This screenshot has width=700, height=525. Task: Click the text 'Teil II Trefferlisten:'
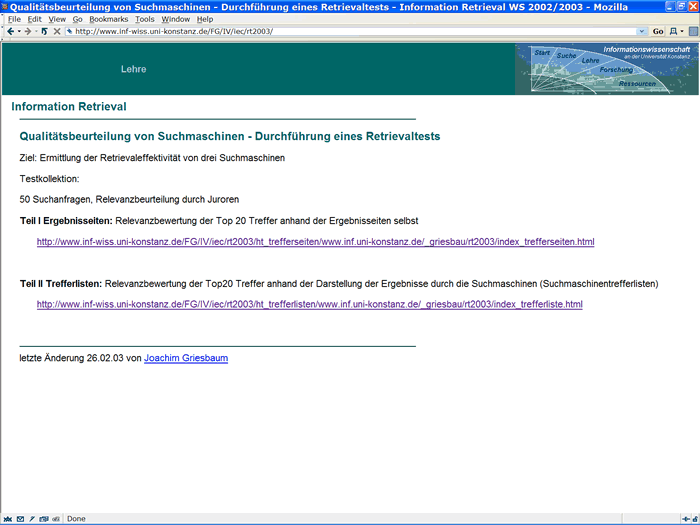61,283
